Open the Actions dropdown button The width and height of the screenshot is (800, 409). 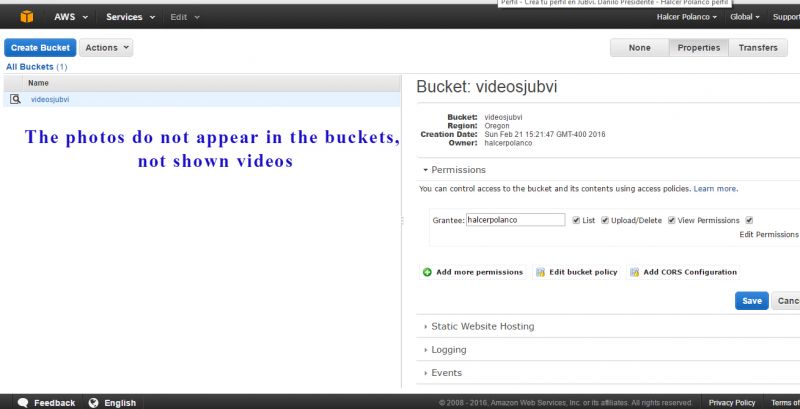(x=106, y=47)
